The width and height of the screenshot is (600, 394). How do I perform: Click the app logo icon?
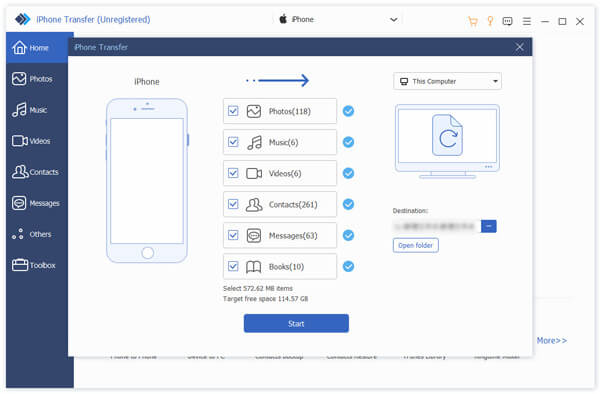point(22,19)
